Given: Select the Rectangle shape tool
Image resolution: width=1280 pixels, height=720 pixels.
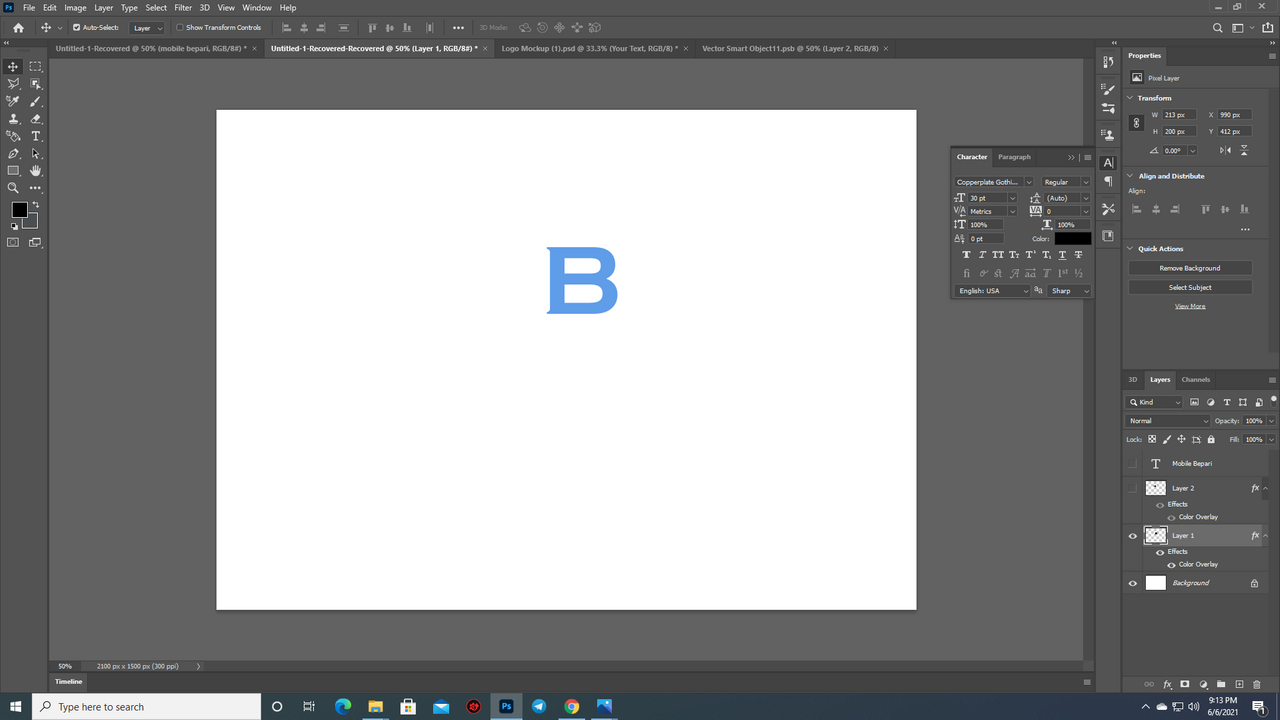Looking at the screenshot, I should pyautogui.click(x=13, y=171).
